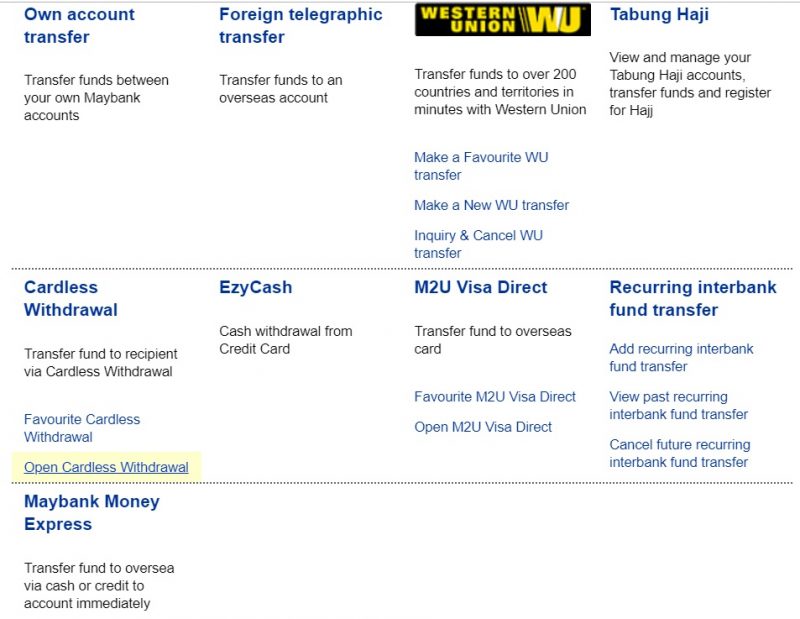
Task: Open the M2U Visa Direct heading
Action: point(481,287)
